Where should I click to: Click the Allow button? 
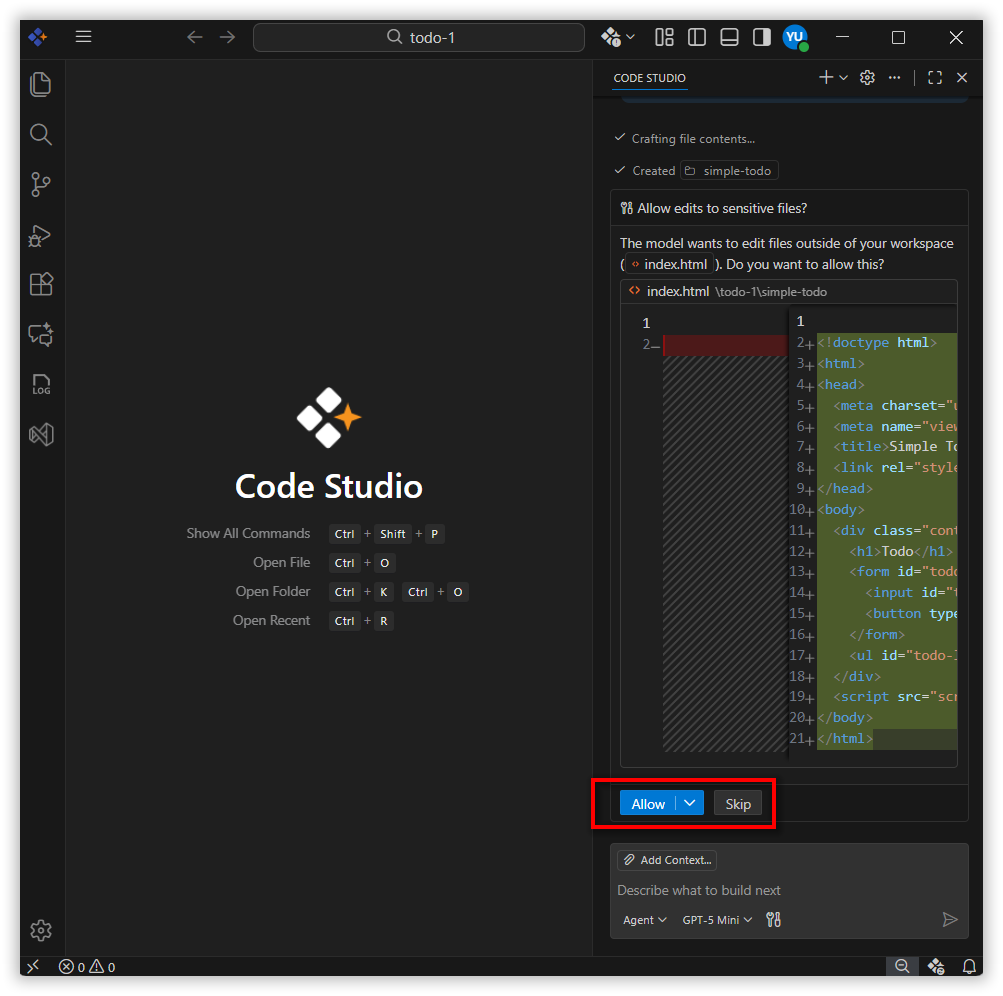(648, 803)
